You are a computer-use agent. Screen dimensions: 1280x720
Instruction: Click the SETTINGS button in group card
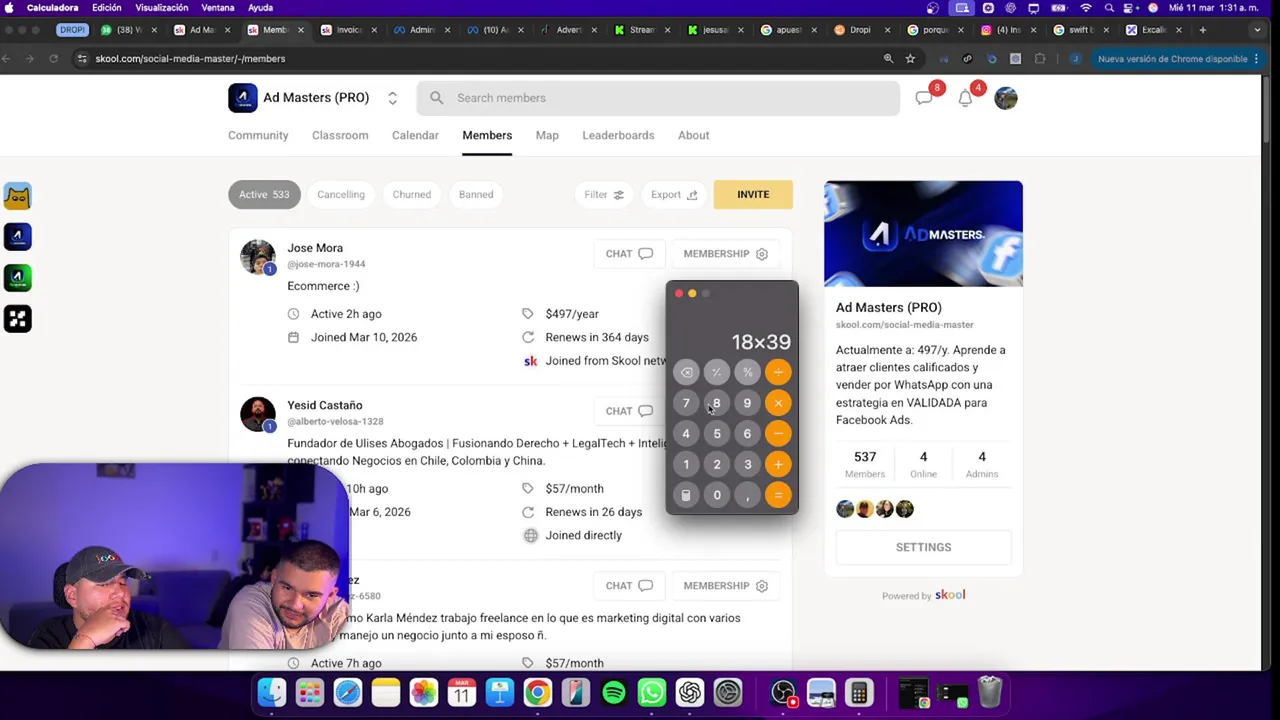923,547
